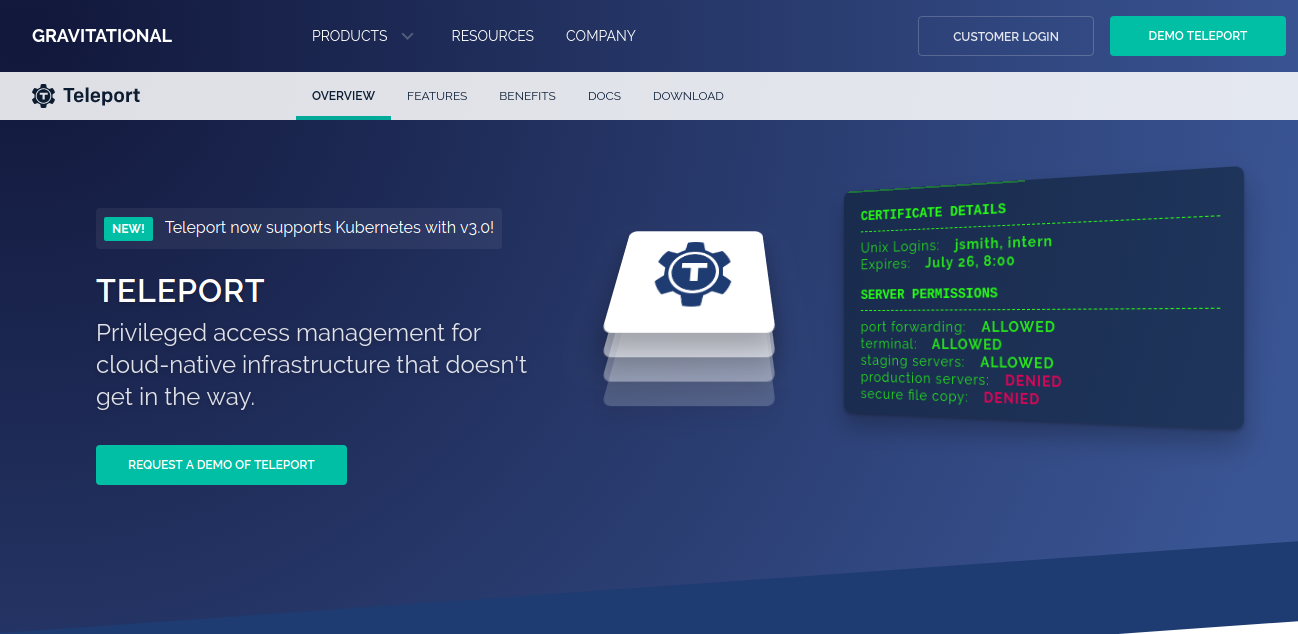Select the OVERVIEW tab
Viewport: 1298px width, 634px height.
(343, 96)
